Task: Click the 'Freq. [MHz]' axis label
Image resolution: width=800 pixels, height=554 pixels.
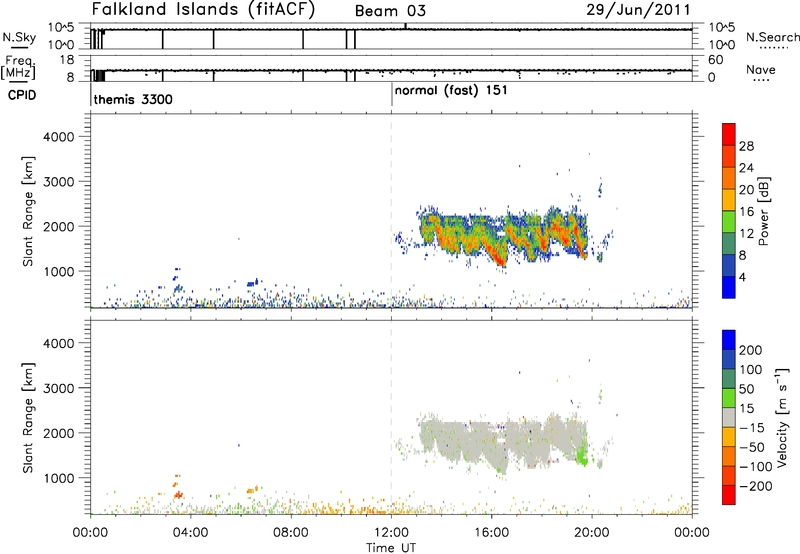Action: tap(18, 68)
